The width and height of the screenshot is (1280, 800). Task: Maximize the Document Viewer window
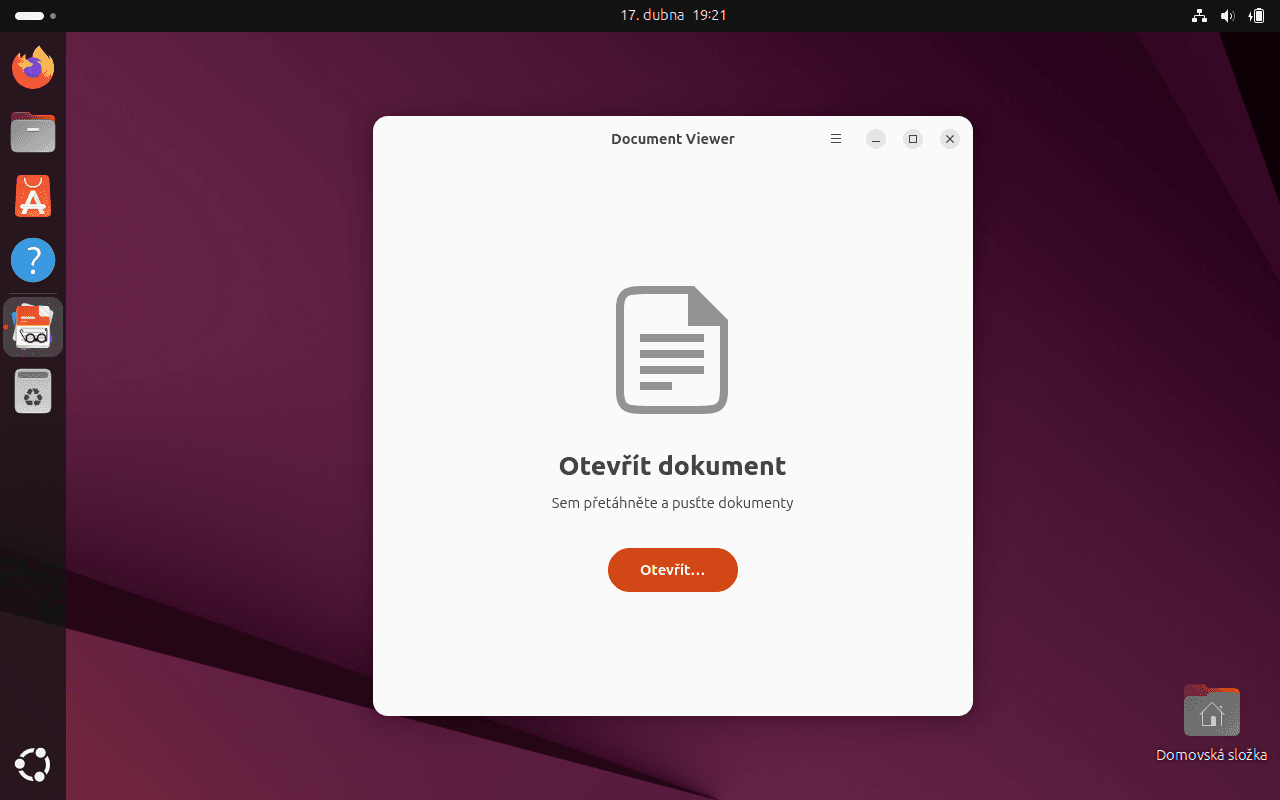pos(913,139)
